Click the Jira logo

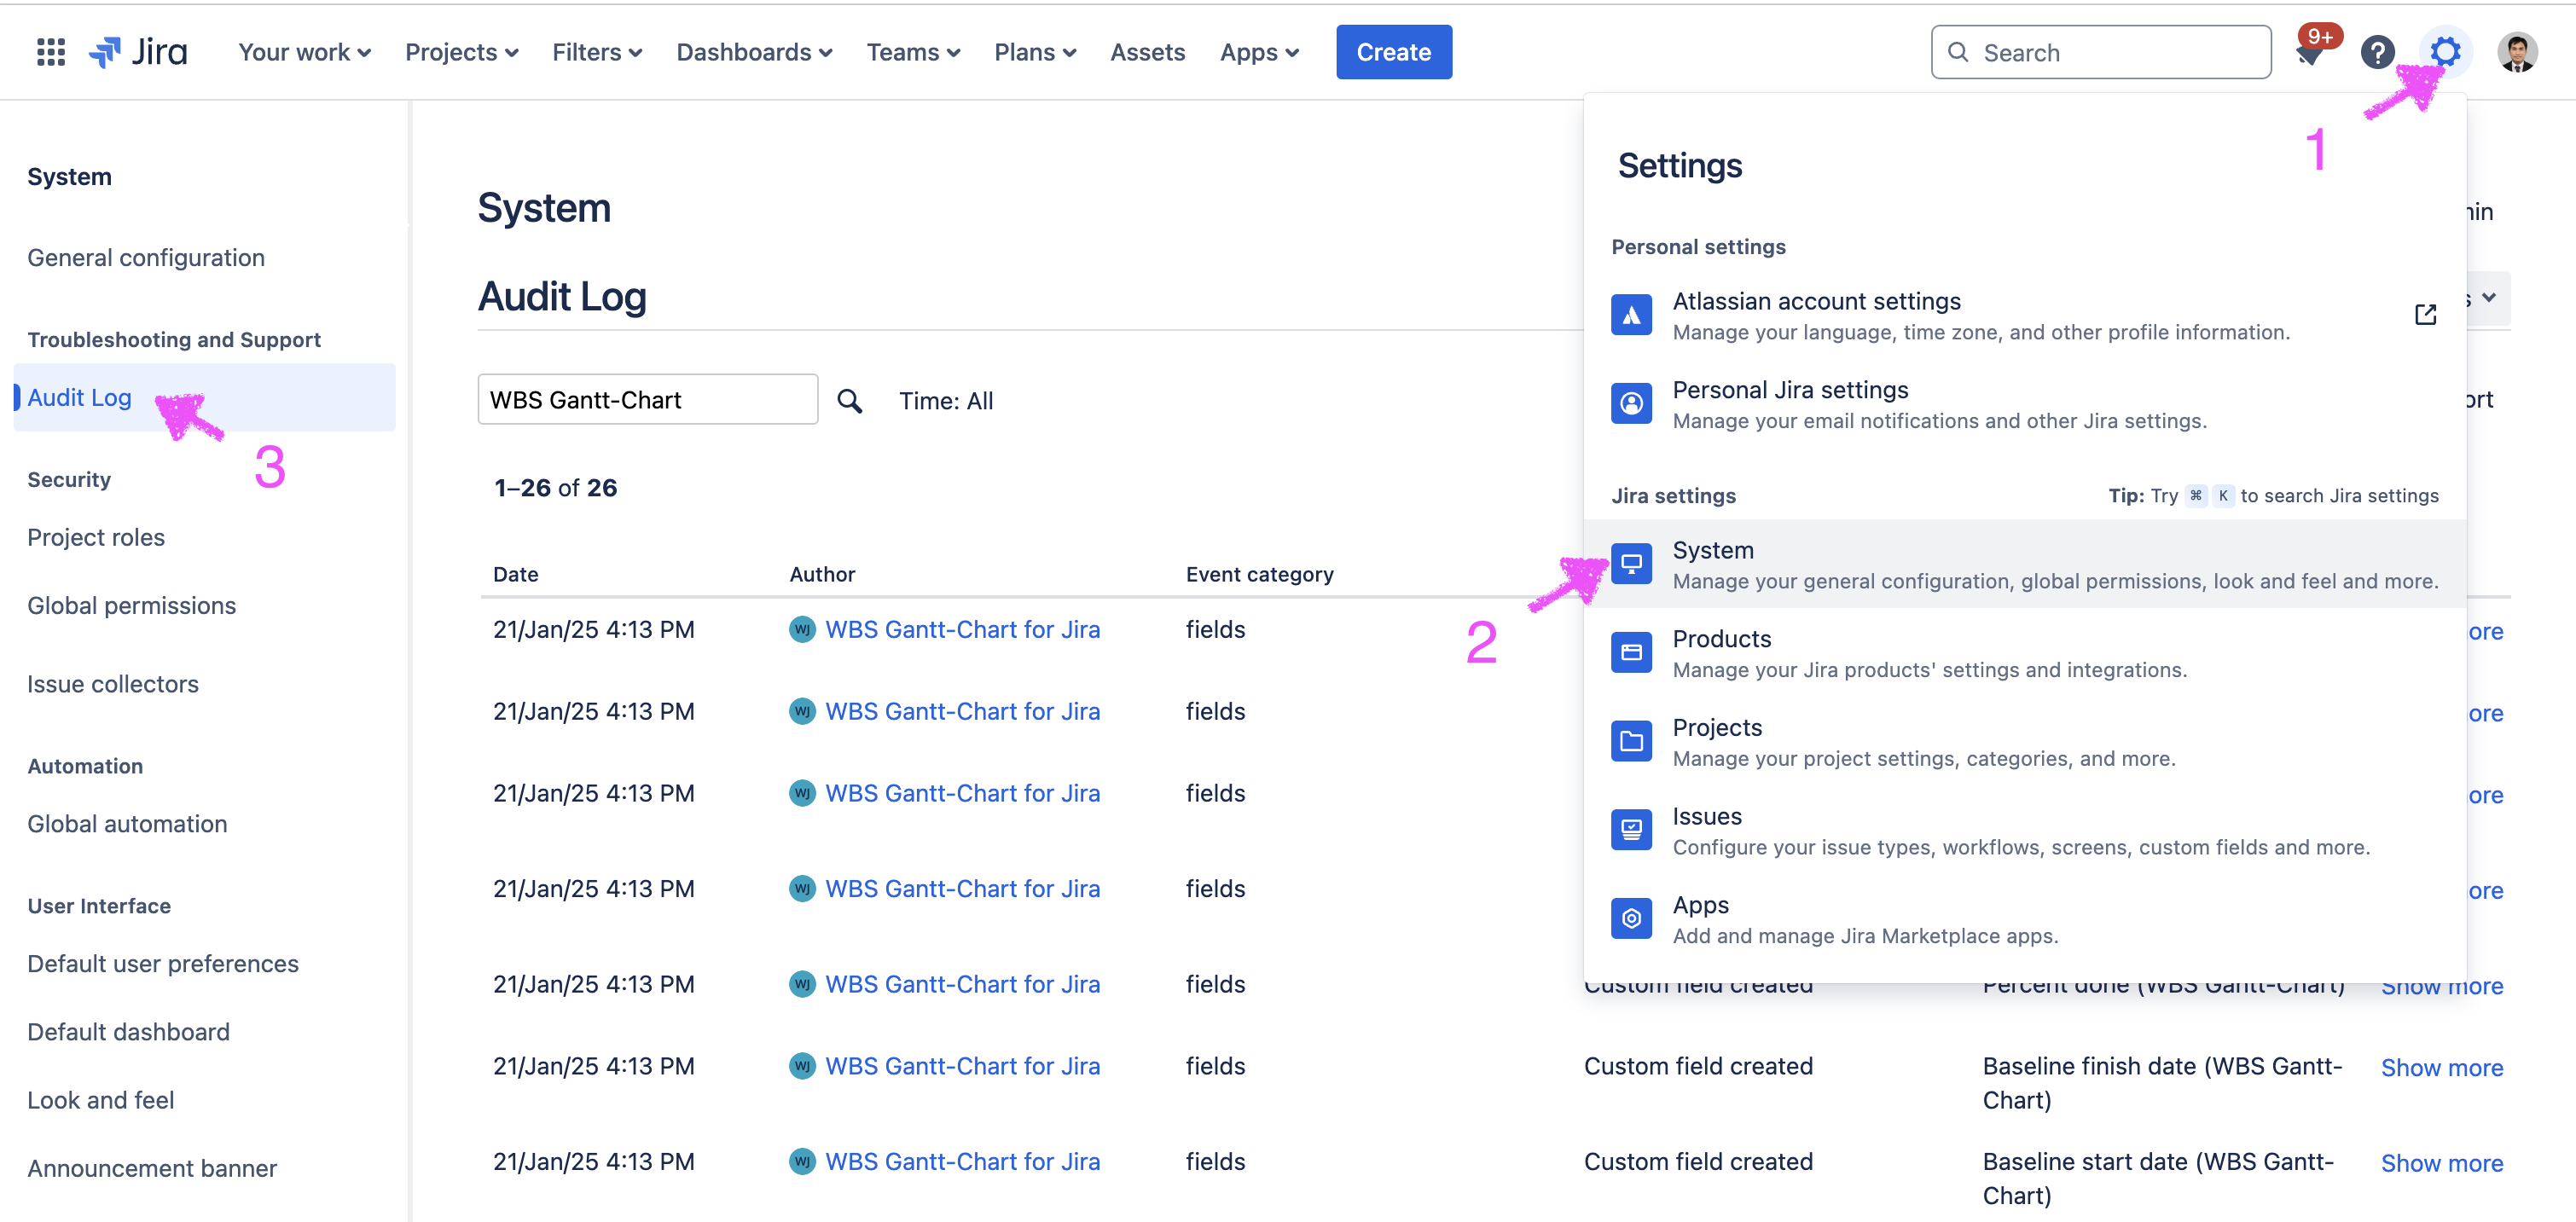(x=138, y=52)
